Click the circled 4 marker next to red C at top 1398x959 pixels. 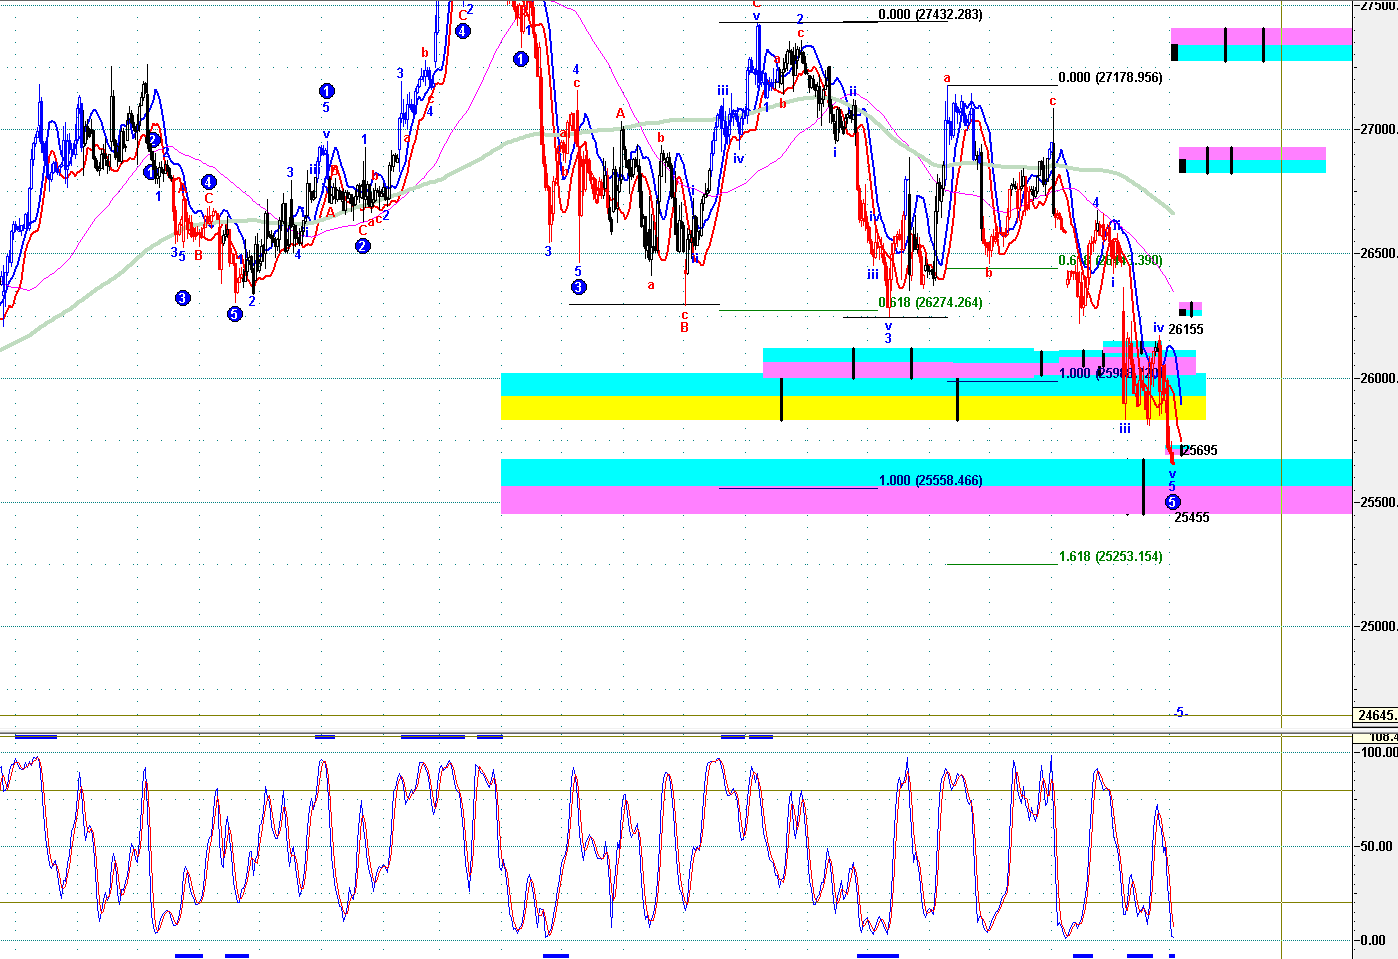pyautogui.click(x=462, y=31)
